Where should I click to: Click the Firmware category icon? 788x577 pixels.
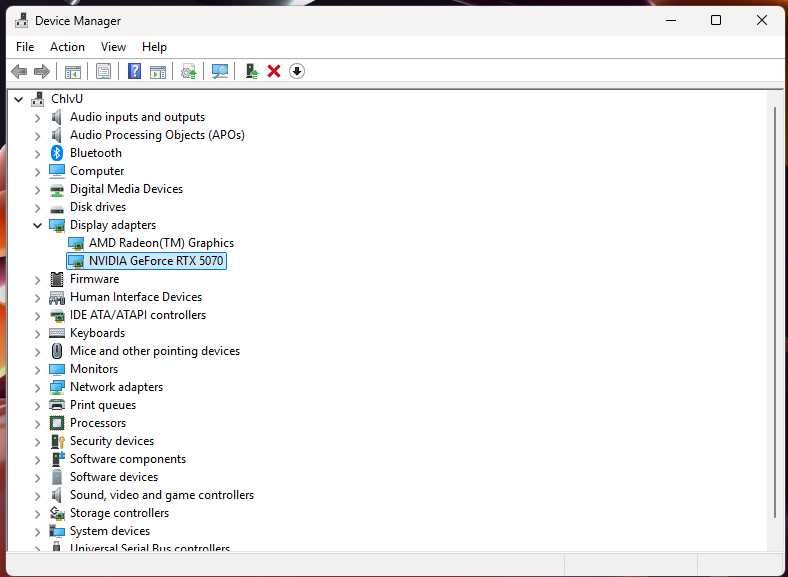[x=57, y=279]
